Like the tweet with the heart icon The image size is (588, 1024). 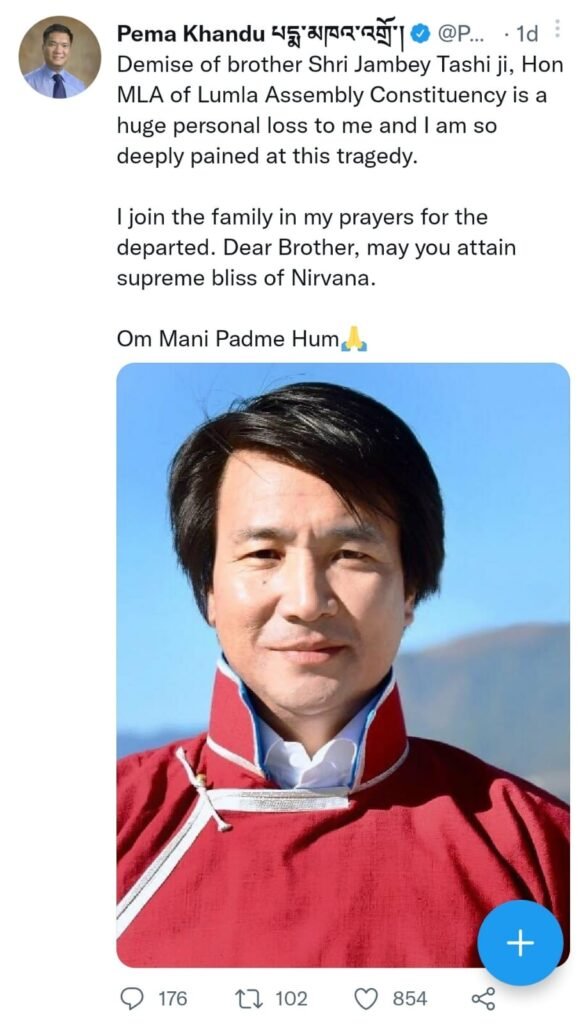click(x=367, y=999)
